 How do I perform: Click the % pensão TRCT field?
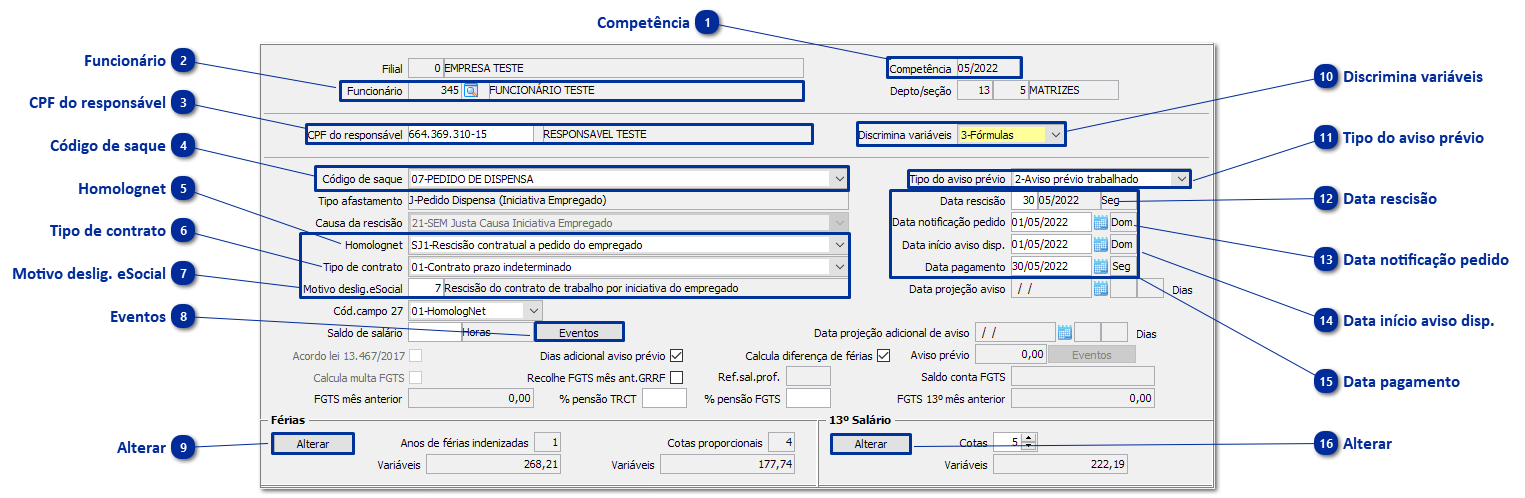(664, 399)
